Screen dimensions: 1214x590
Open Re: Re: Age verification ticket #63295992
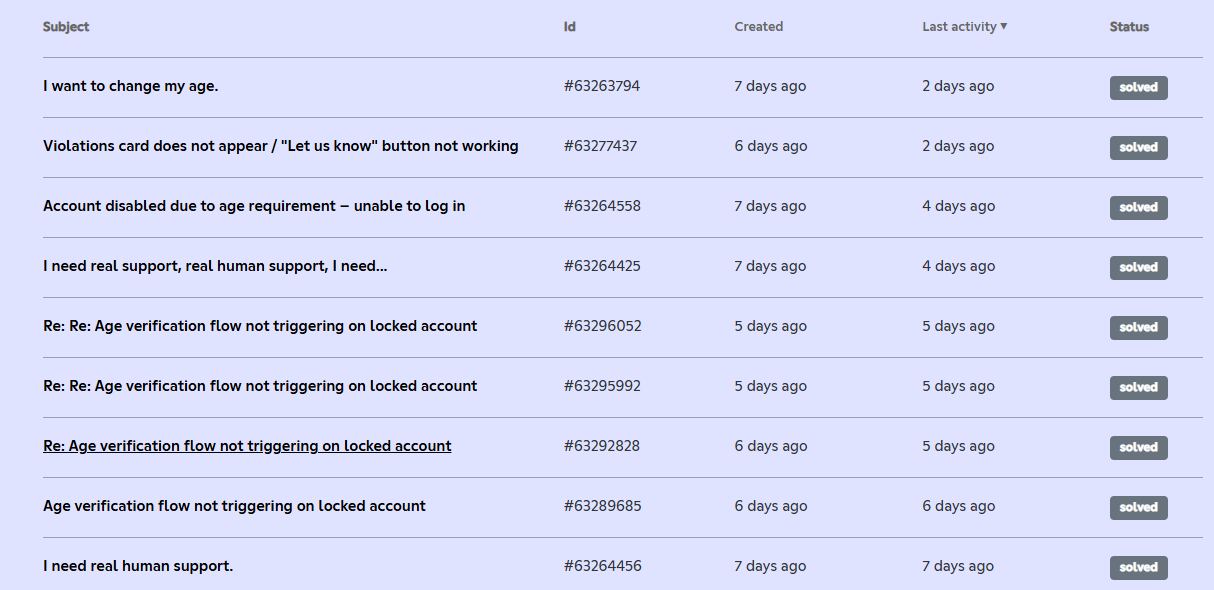tap(260, 386)
